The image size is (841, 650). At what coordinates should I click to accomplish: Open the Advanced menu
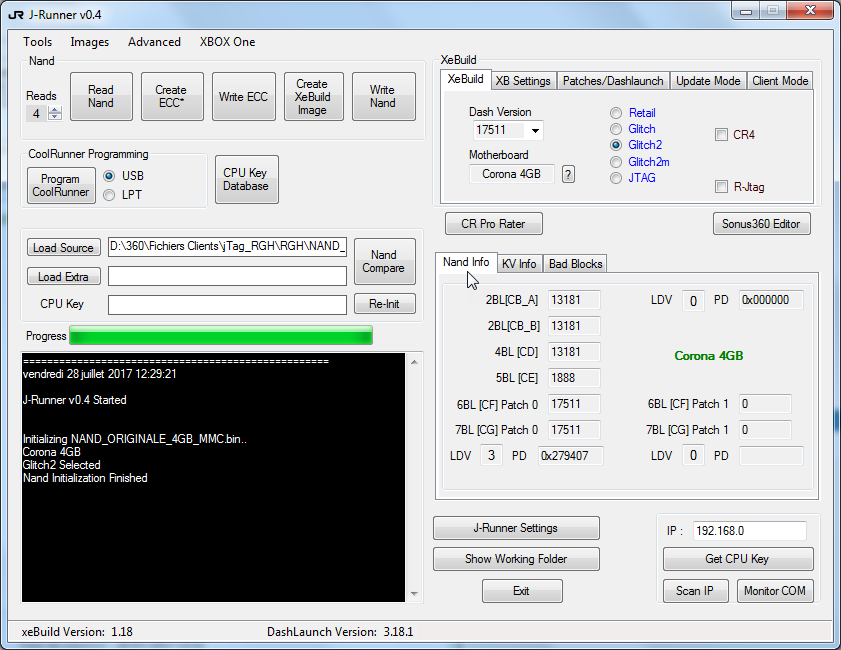(x=154, y=42)
